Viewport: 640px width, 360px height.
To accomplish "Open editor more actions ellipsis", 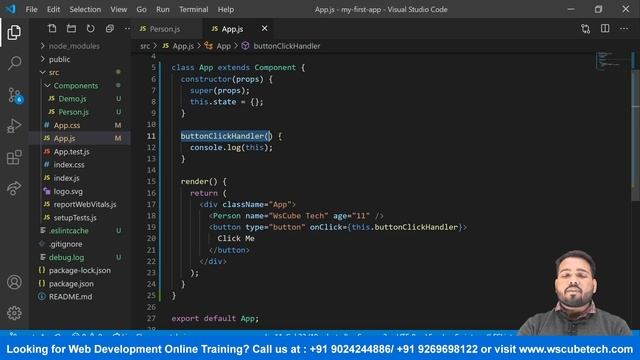I will coord(624,29).
